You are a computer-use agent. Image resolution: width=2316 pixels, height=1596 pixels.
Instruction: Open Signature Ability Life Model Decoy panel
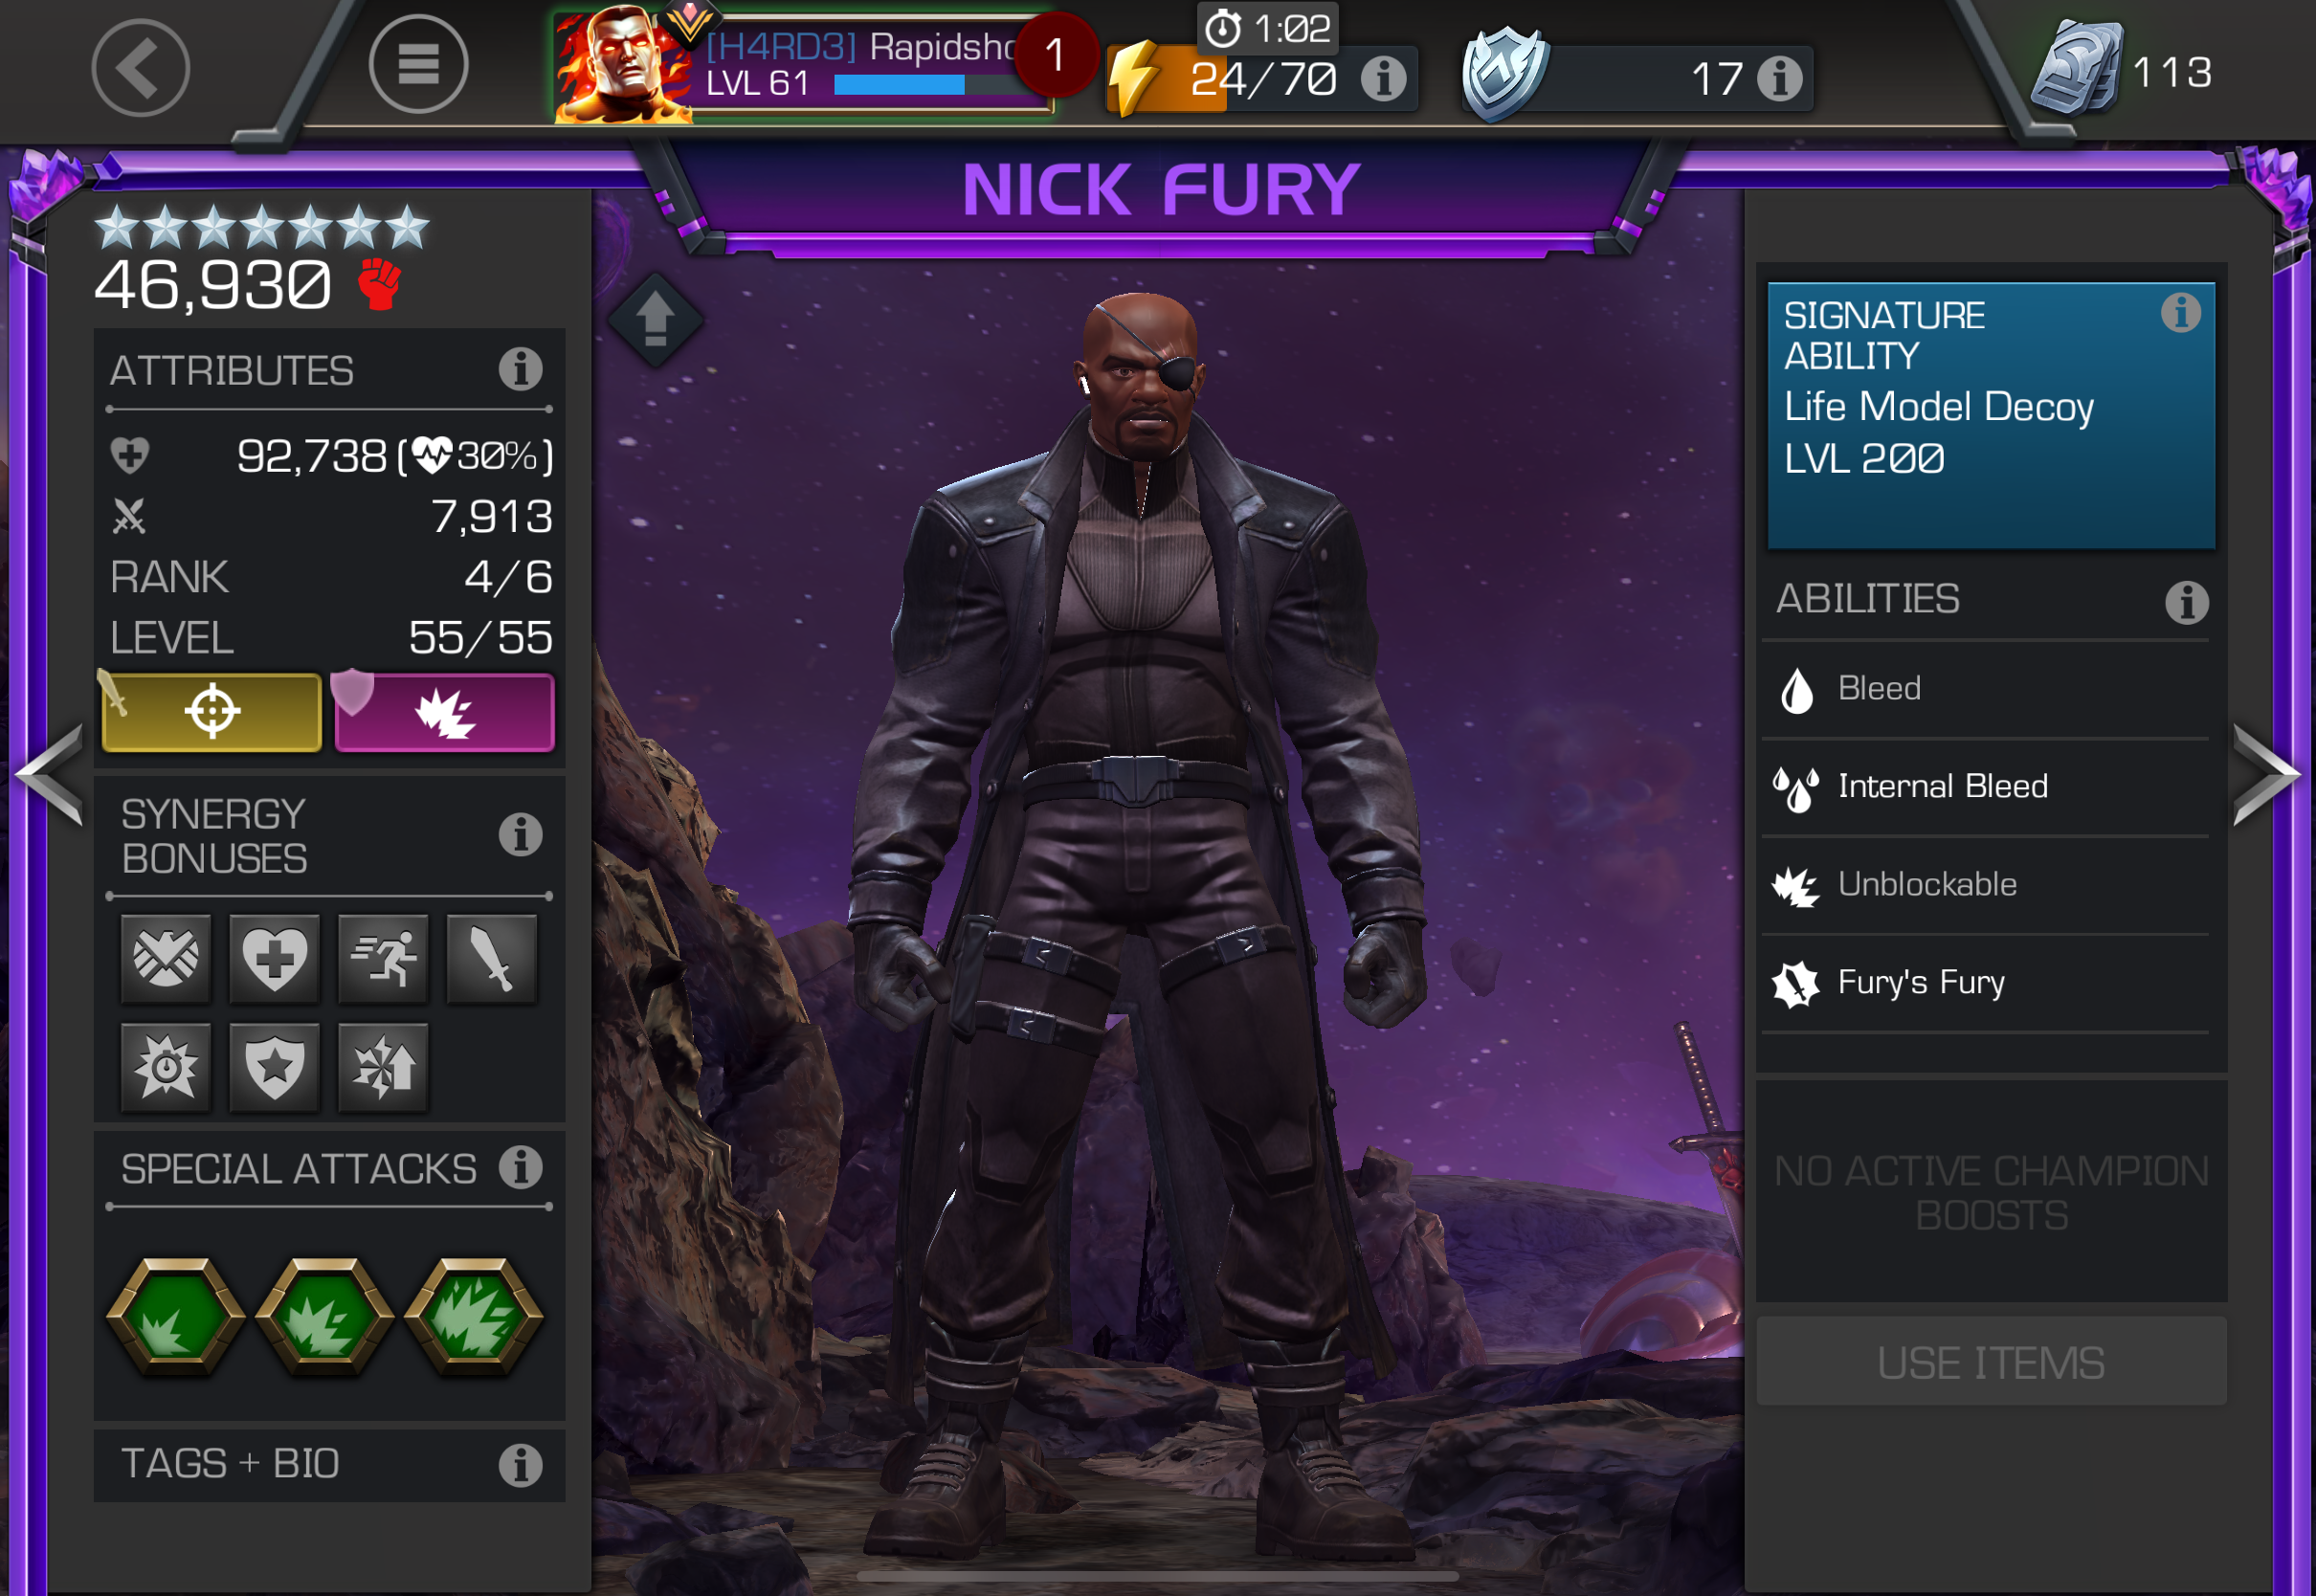pyautogui.click(x=1991, y=415)
